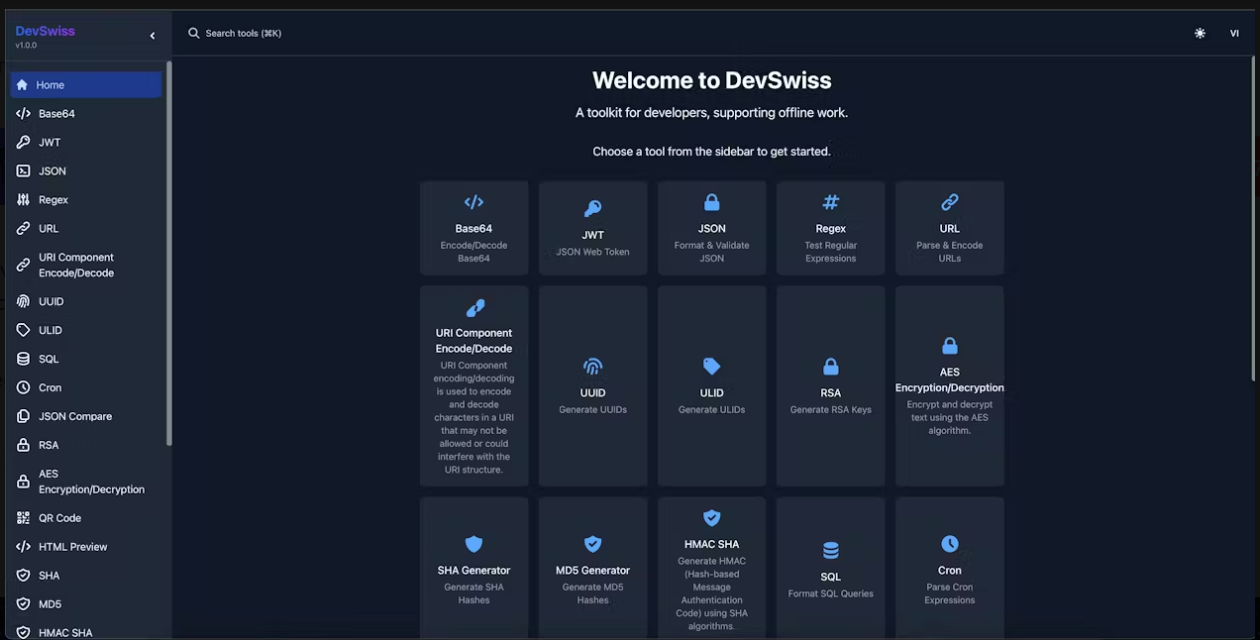Click the SQL database icon in sidebar
The image size is (1260, 640).
coord(23,359)
